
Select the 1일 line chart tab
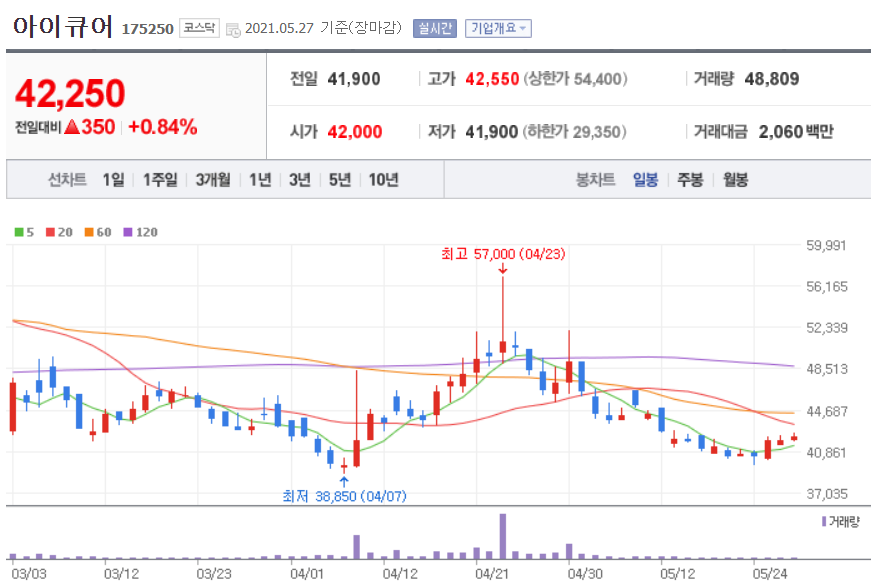pos(113,179)
